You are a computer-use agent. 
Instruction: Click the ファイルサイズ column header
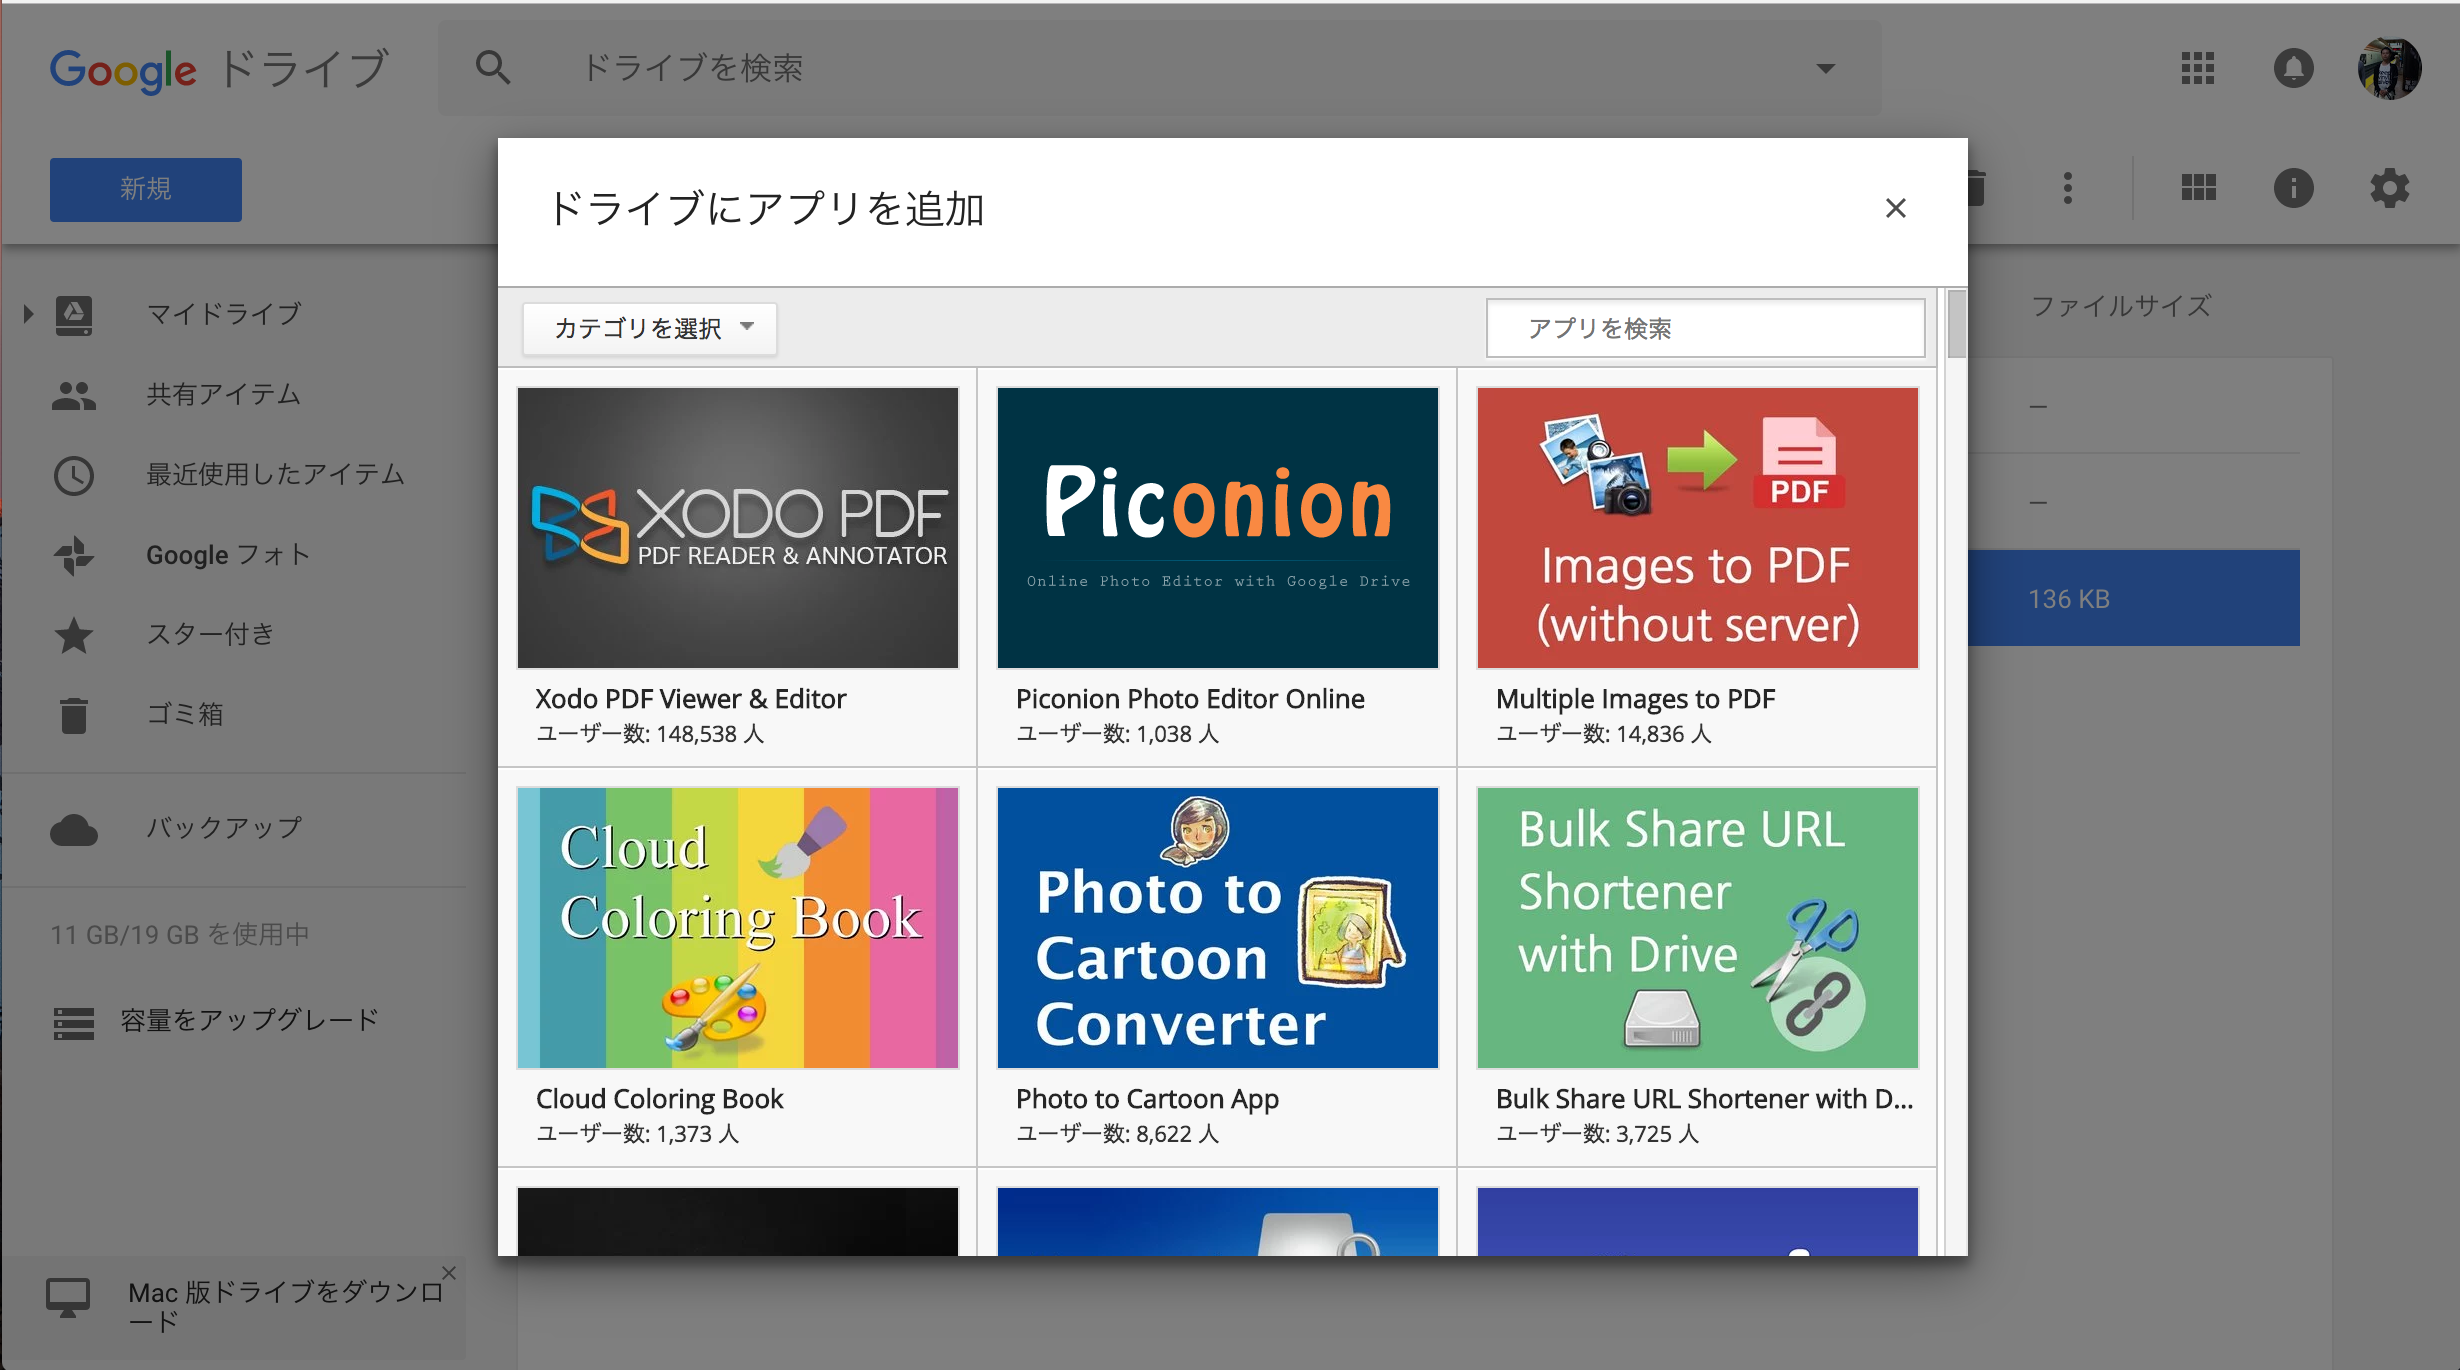(2121, 306)
